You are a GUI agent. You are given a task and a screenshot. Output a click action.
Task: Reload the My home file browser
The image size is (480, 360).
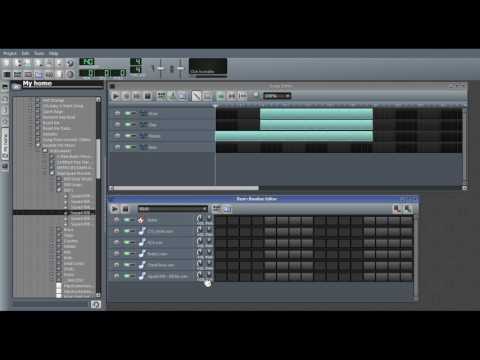(x=96, y=304)
